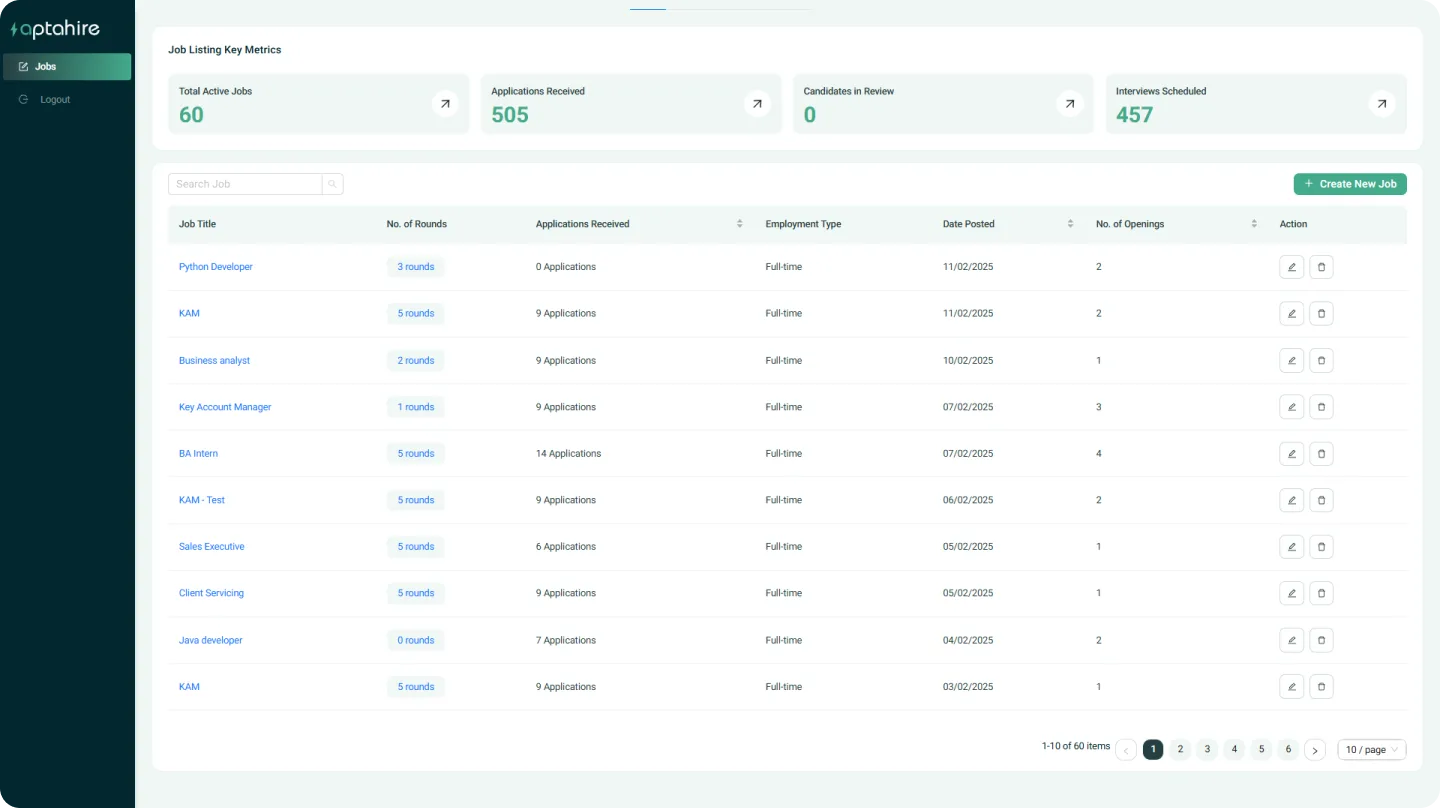This screenshot has height=808, width=1440.
Task: Click the trash icon for Java developer
Action: coord(1321,640)
